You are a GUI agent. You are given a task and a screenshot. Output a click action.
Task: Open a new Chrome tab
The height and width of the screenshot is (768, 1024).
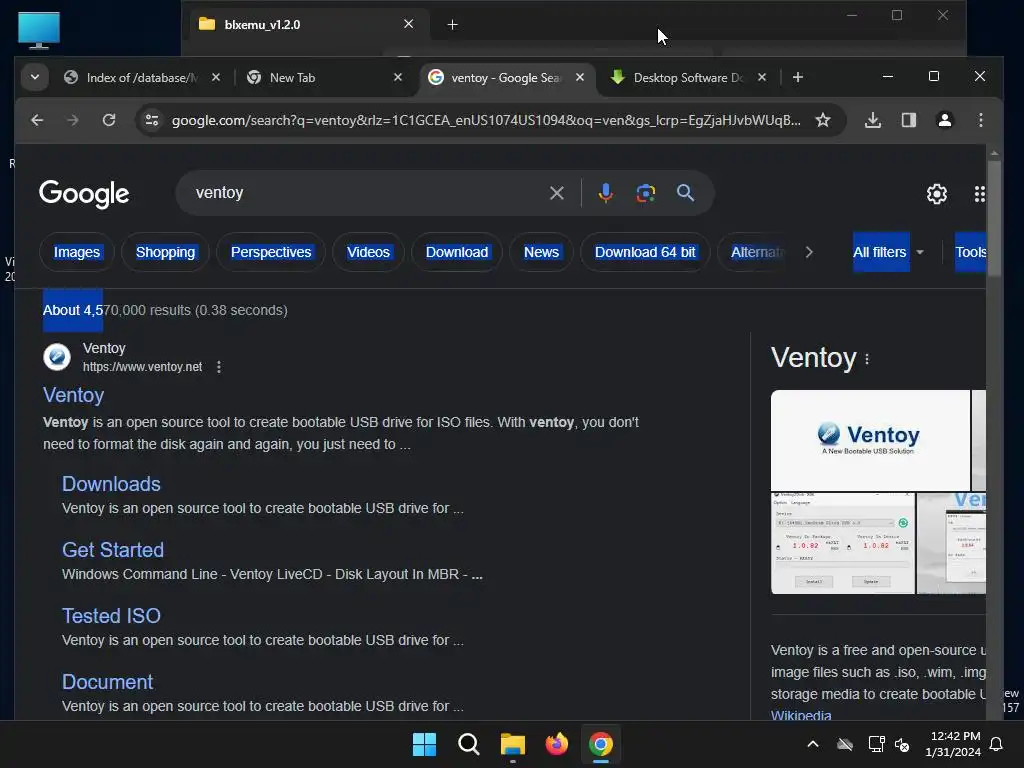pos(797,78)
